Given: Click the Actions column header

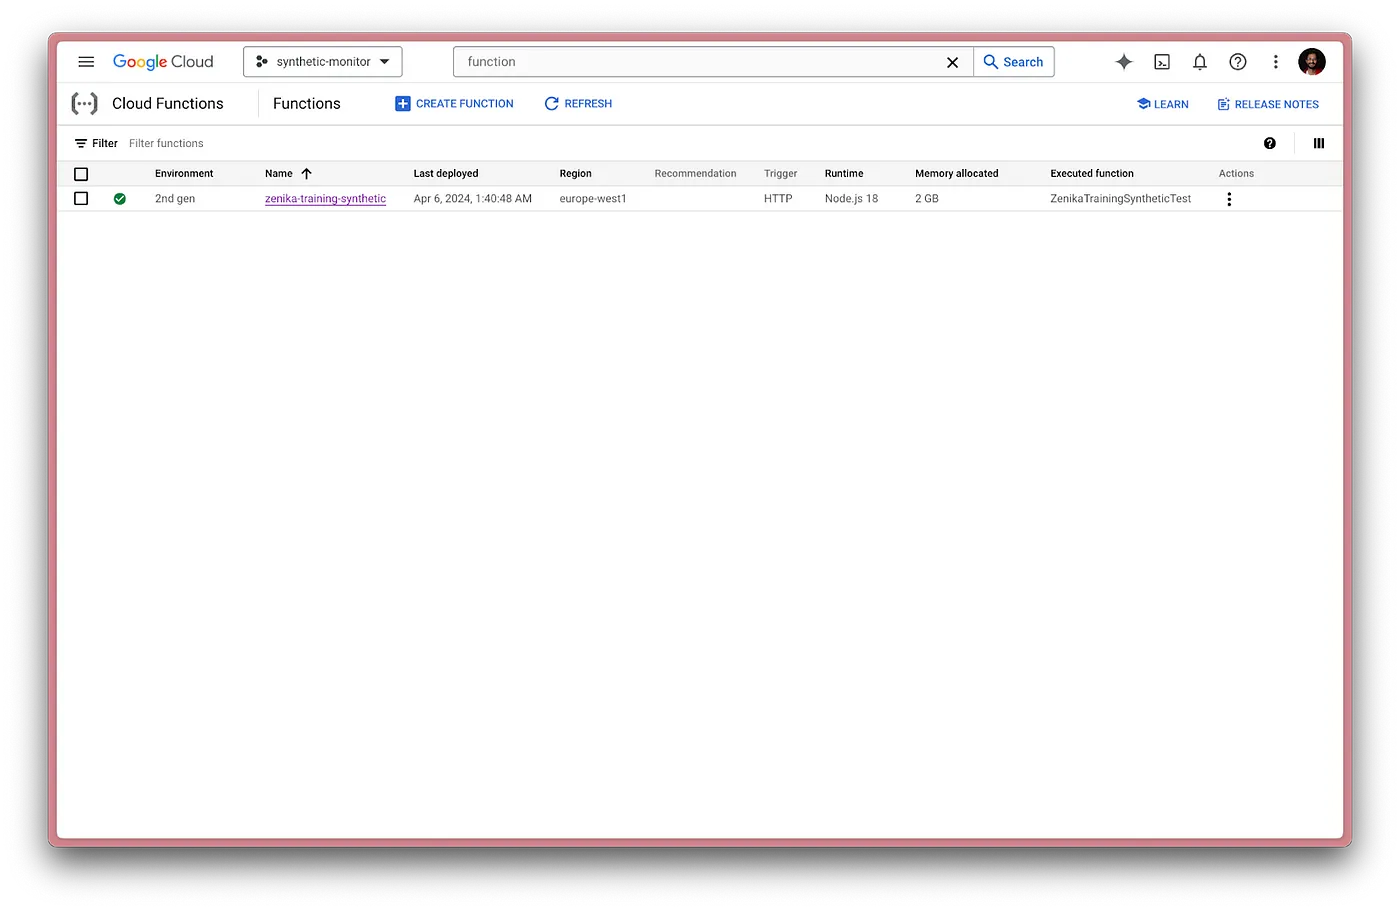Looking at the screenshot, I should pos(1236,174).
